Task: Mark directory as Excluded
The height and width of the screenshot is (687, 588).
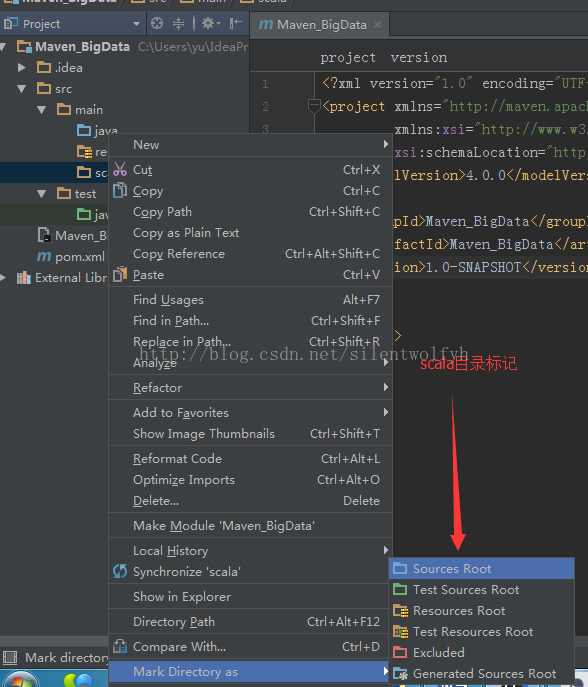Action: coord(482,653)
